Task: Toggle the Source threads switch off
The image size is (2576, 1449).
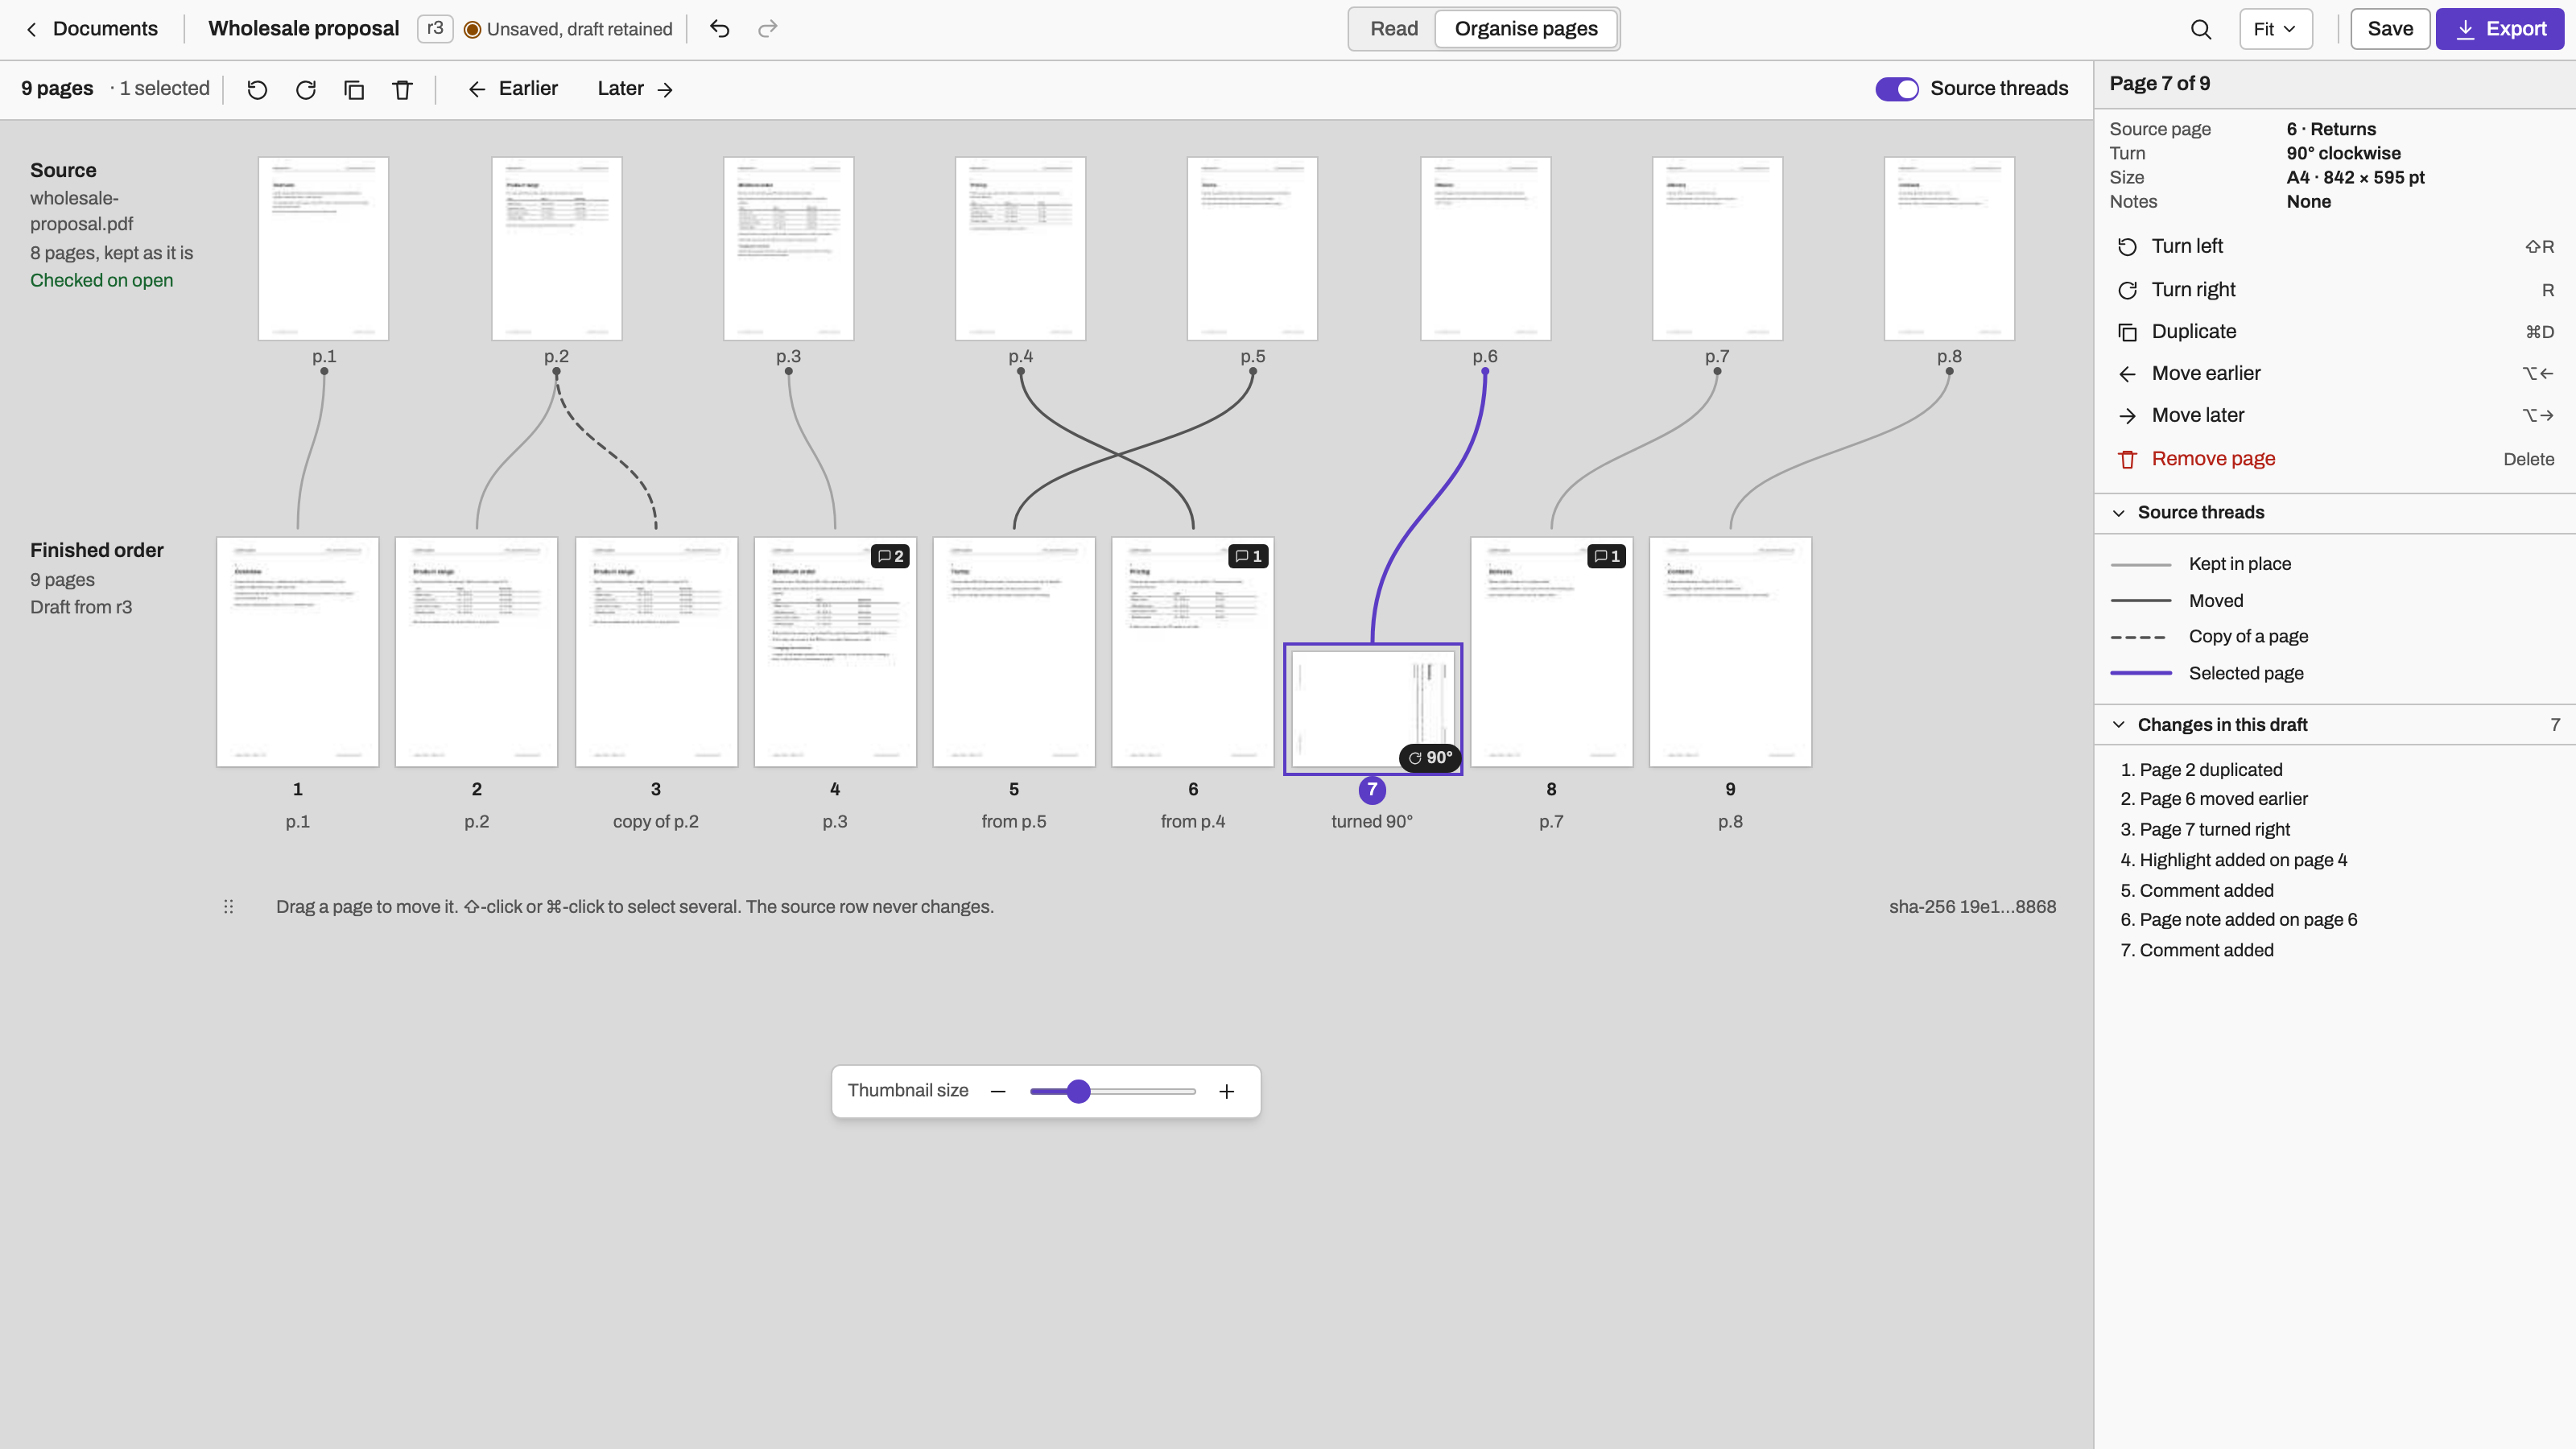Action: click(1897, 89)
